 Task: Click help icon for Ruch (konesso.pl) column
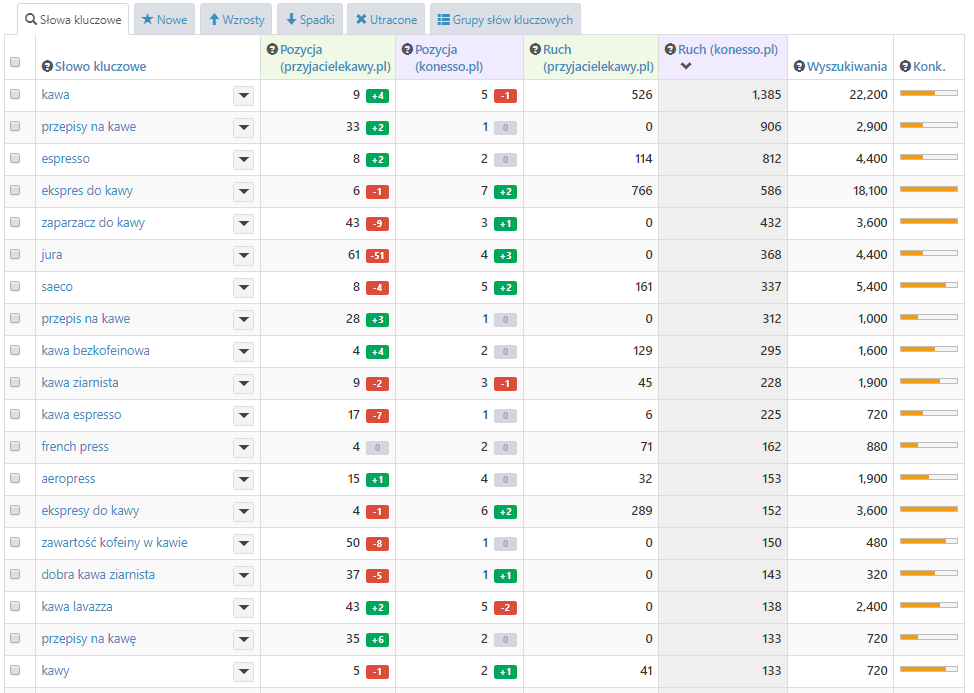click(x=670, y=49)
